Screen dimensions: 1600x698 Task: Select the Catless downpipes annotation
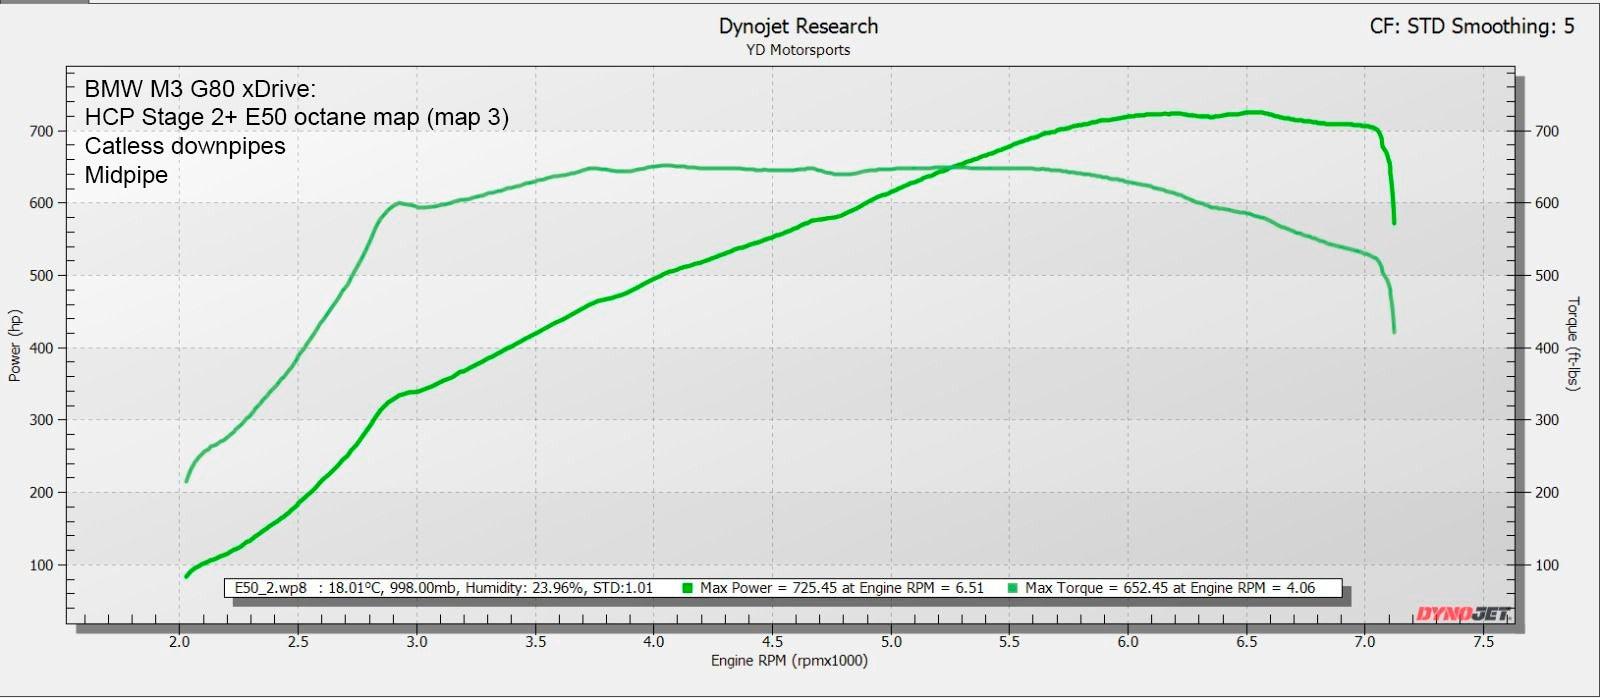[185, 147]
